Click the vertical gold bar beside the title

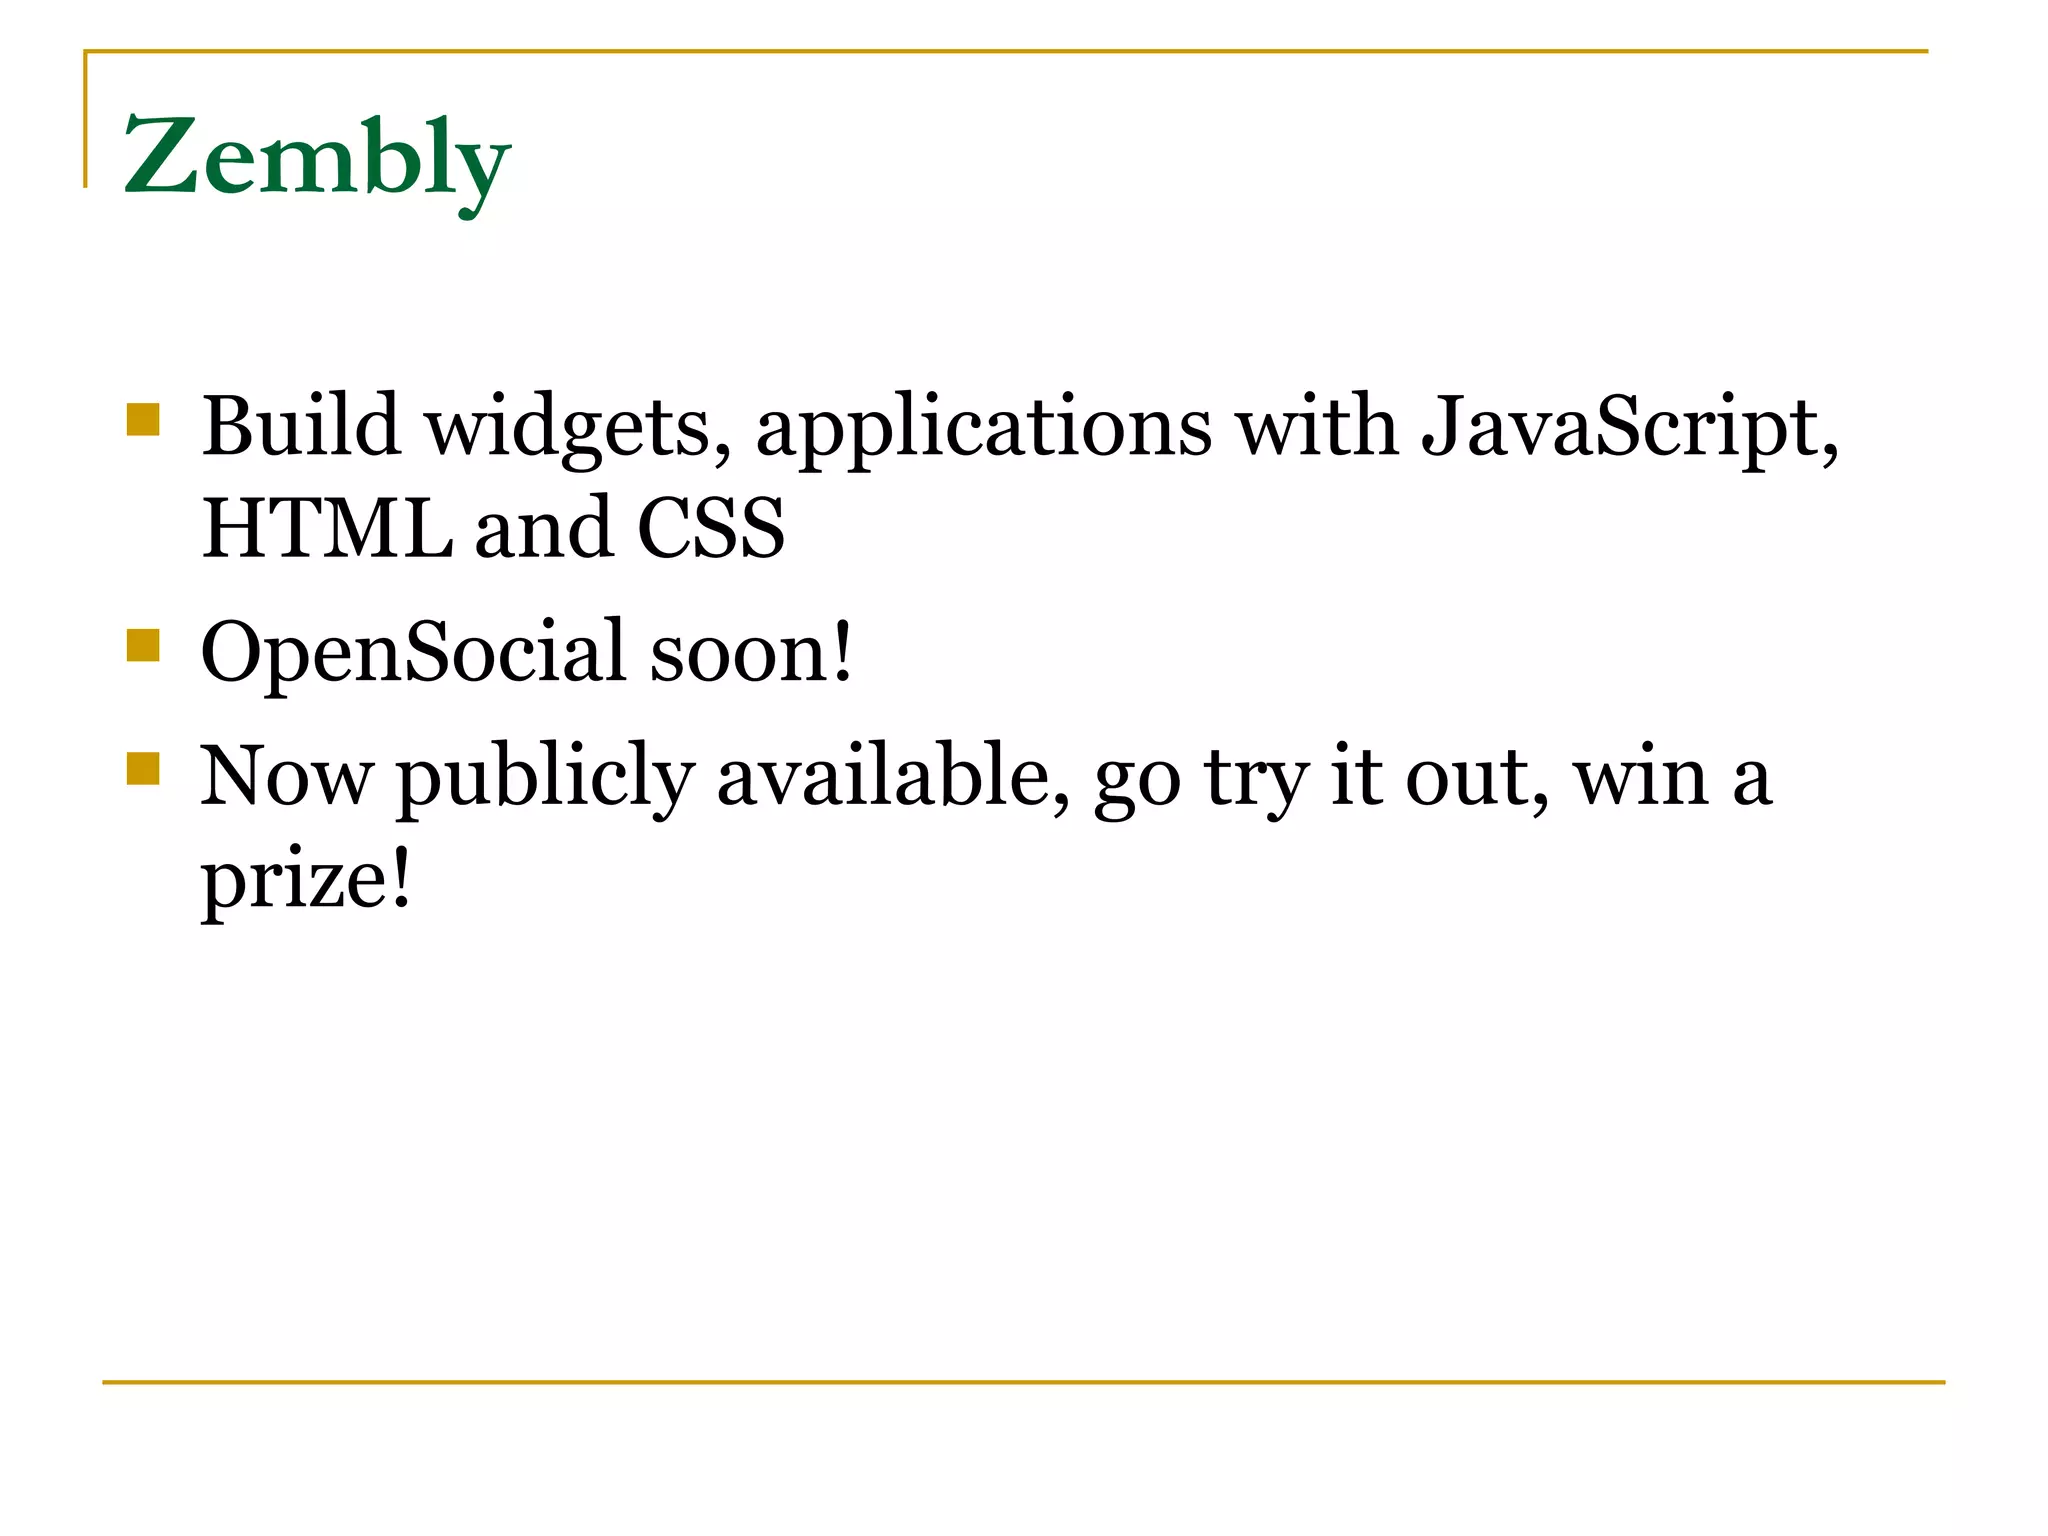coord(86,119)
